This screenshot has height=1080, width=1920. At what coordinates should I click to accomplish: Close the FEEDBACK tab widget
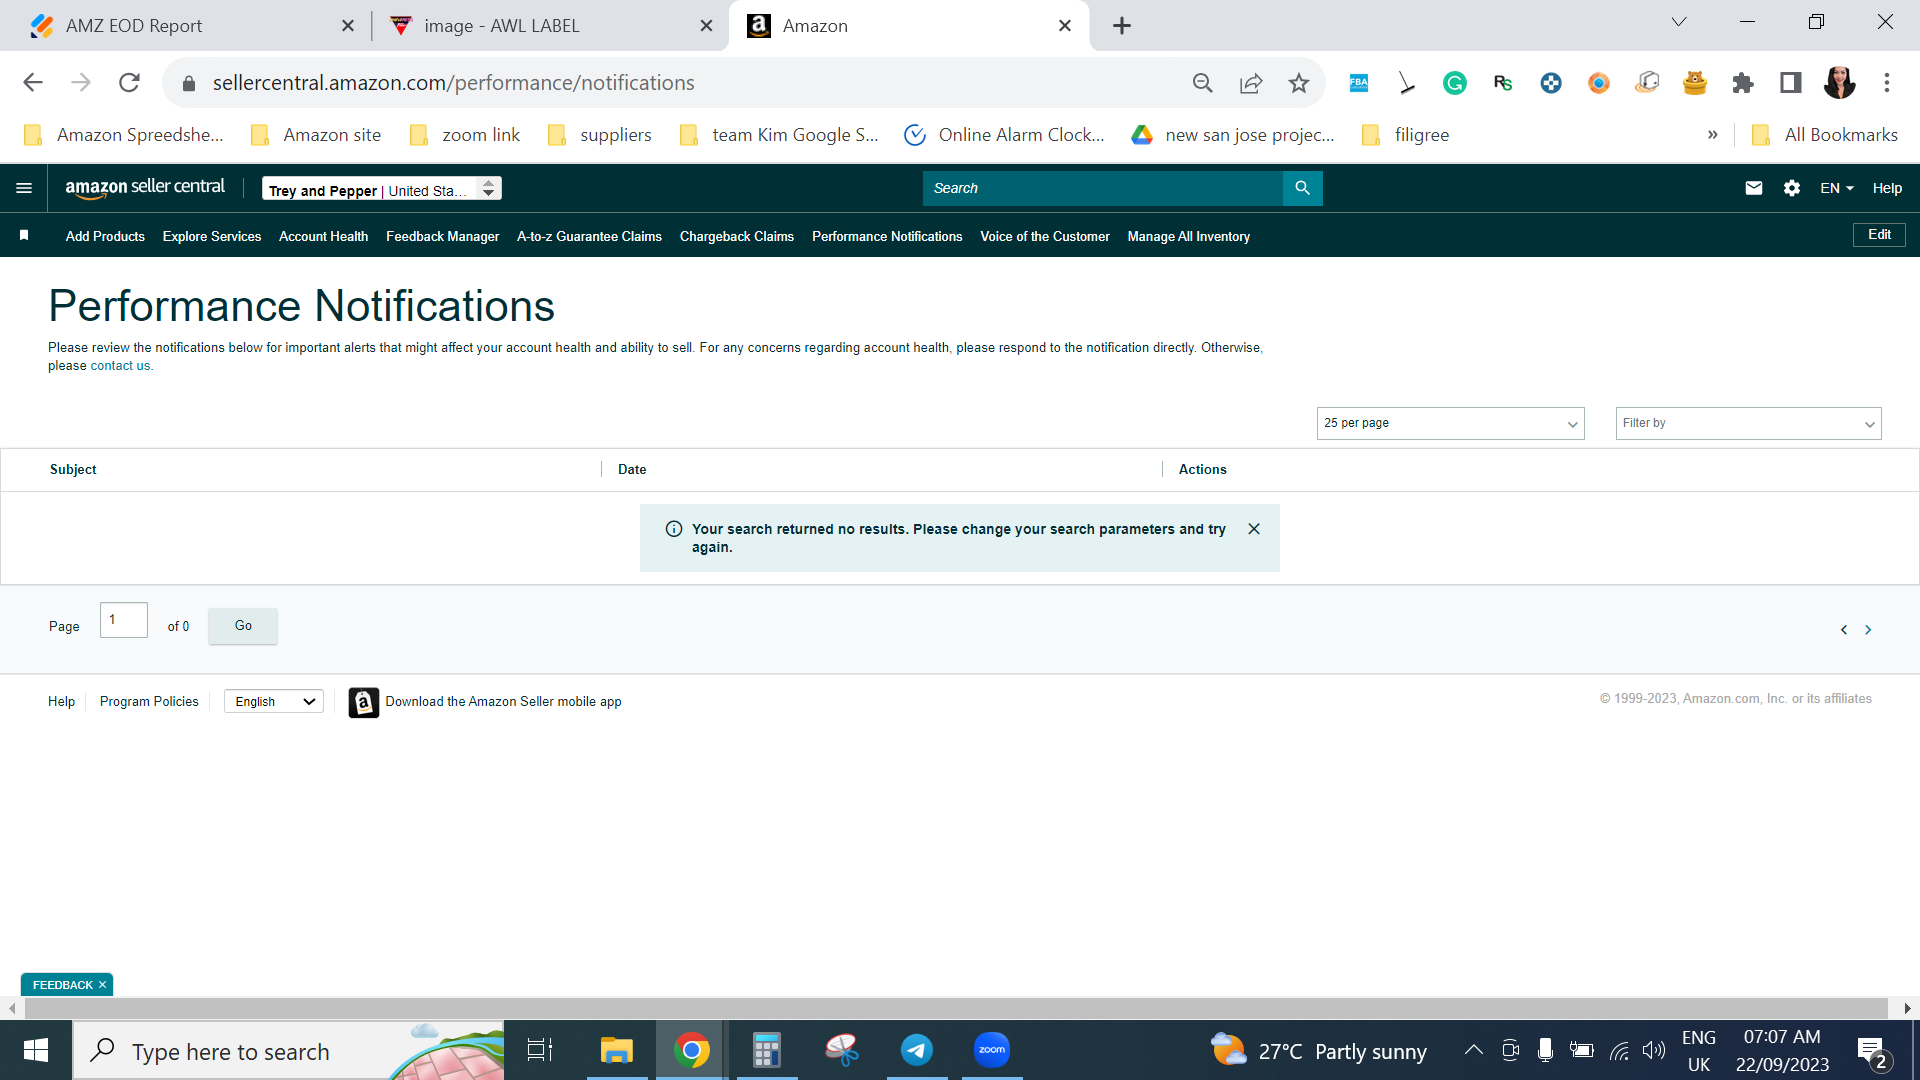pyautogui.click(x=102, y=985)
